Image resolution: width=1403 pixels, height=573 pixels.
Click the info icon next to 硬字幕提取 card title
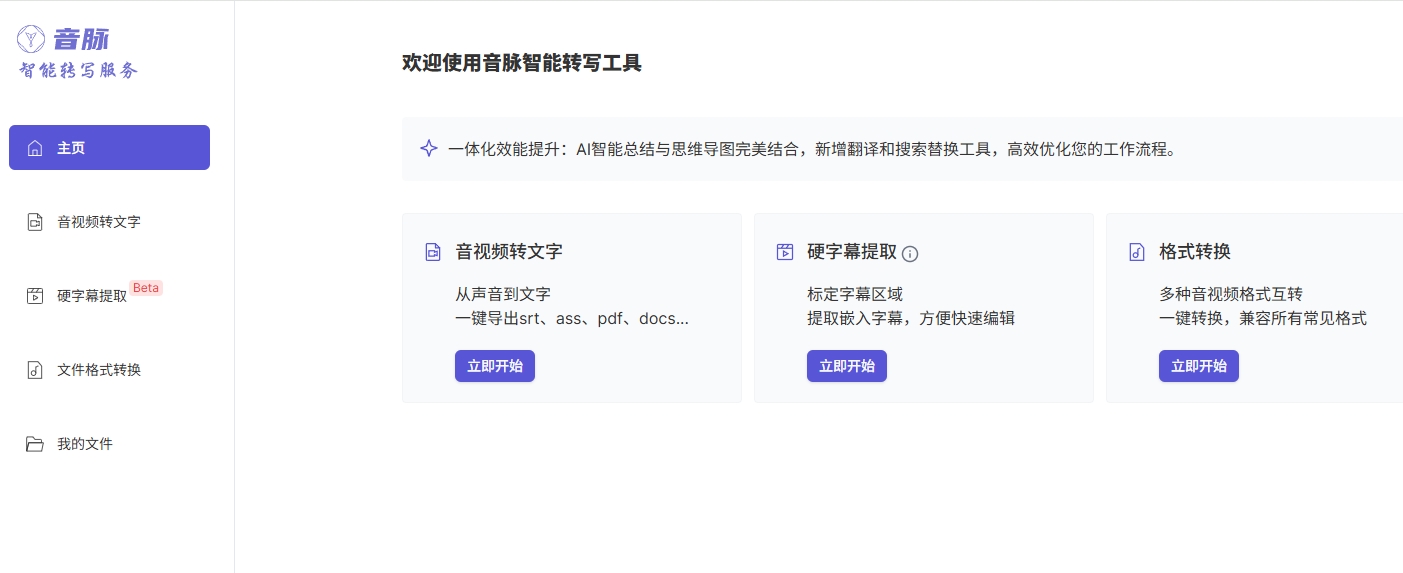pos(910,254)
